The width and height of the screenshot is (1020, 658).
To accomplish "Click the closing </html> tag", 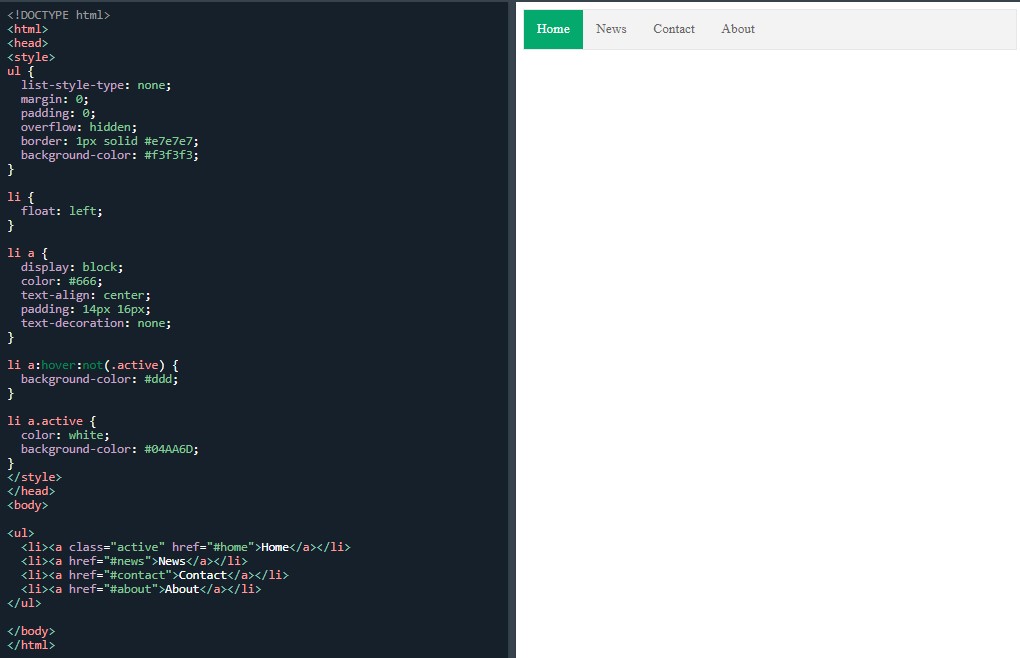I will pos(31,645).
